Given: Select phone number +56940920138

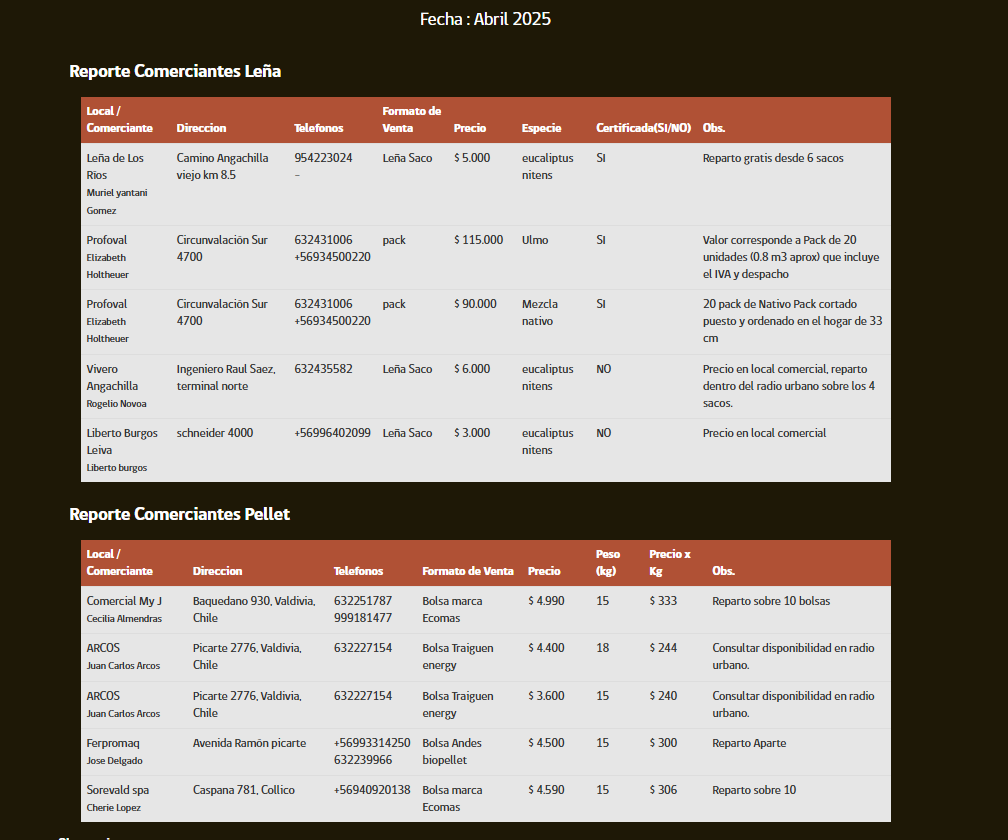Looking at the screenshot, I should [x=372, y=790].
